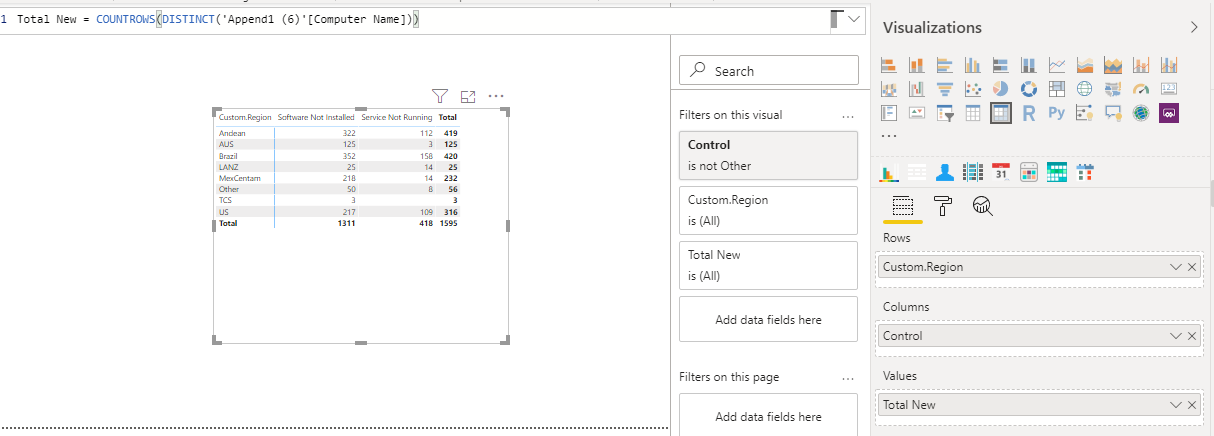Select the Card visual
Viewport: 1214px width, 436px height.
point(1169,89)
